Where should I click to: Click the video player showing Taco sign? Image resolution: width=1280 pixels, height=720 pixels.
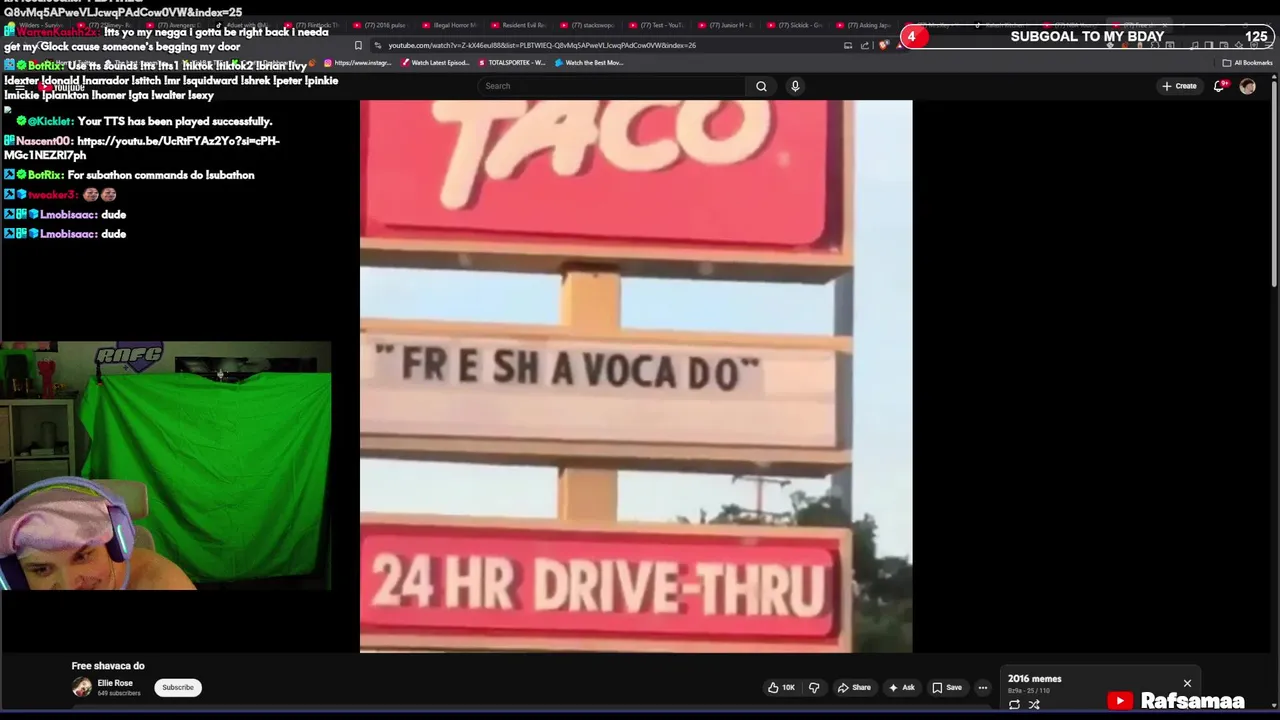click(x=636, y=376)
